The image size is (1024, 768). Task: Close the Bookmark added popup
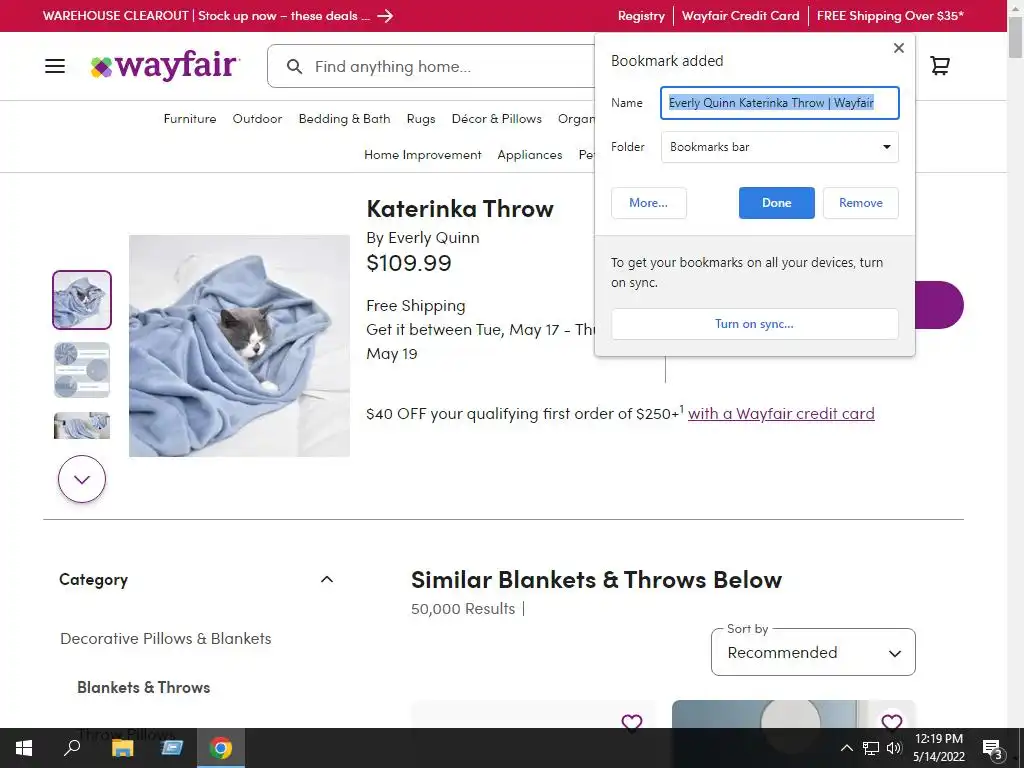pyautogui.click(x=899, y=48)
